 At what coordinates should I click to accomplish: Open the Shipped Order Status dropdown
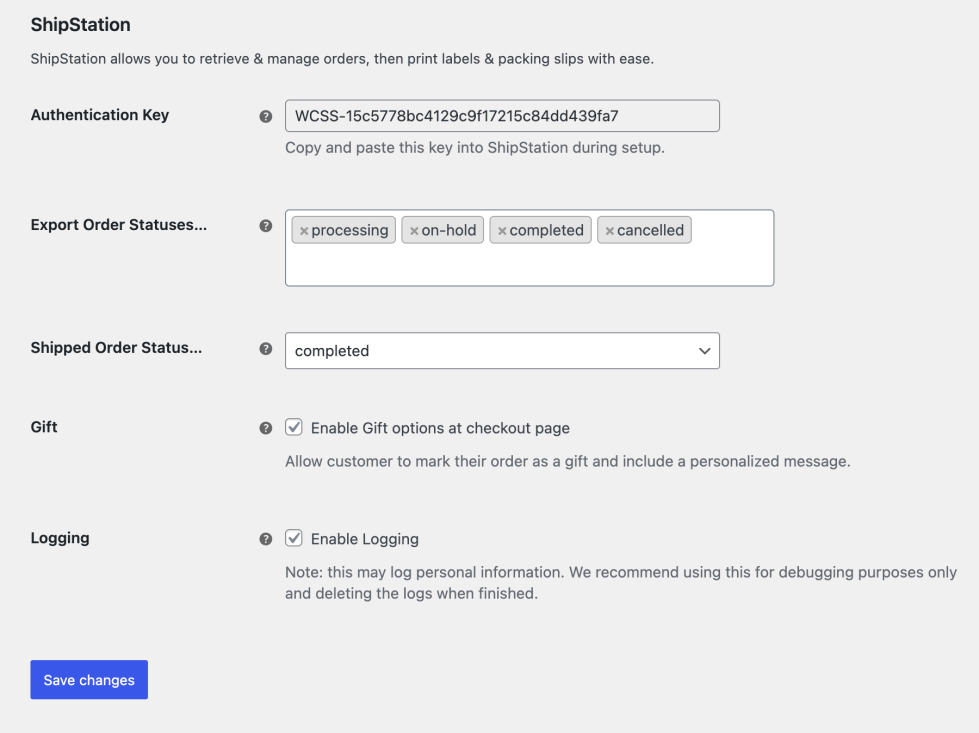tap(502, 350)
